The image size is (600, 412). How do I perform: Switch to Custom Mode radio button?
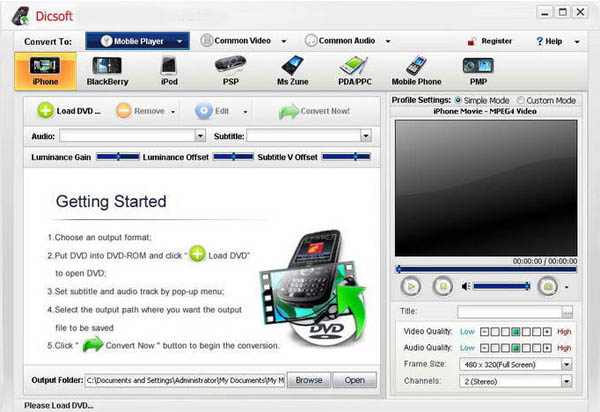pos(521,101)
